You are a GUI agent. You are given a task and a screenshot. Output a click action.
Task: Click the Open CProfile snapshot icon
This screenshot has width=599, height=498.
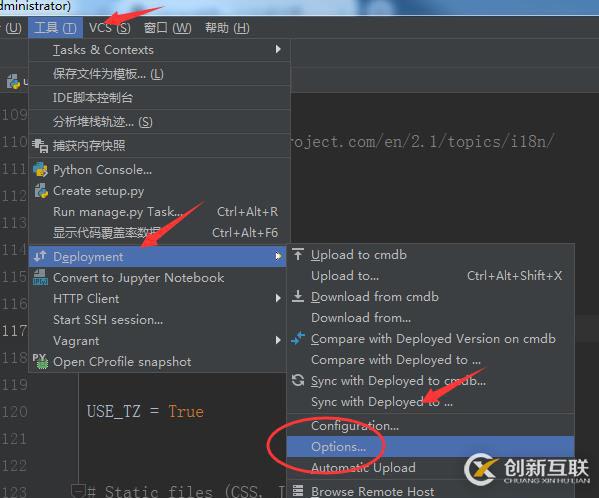point(40,361)
